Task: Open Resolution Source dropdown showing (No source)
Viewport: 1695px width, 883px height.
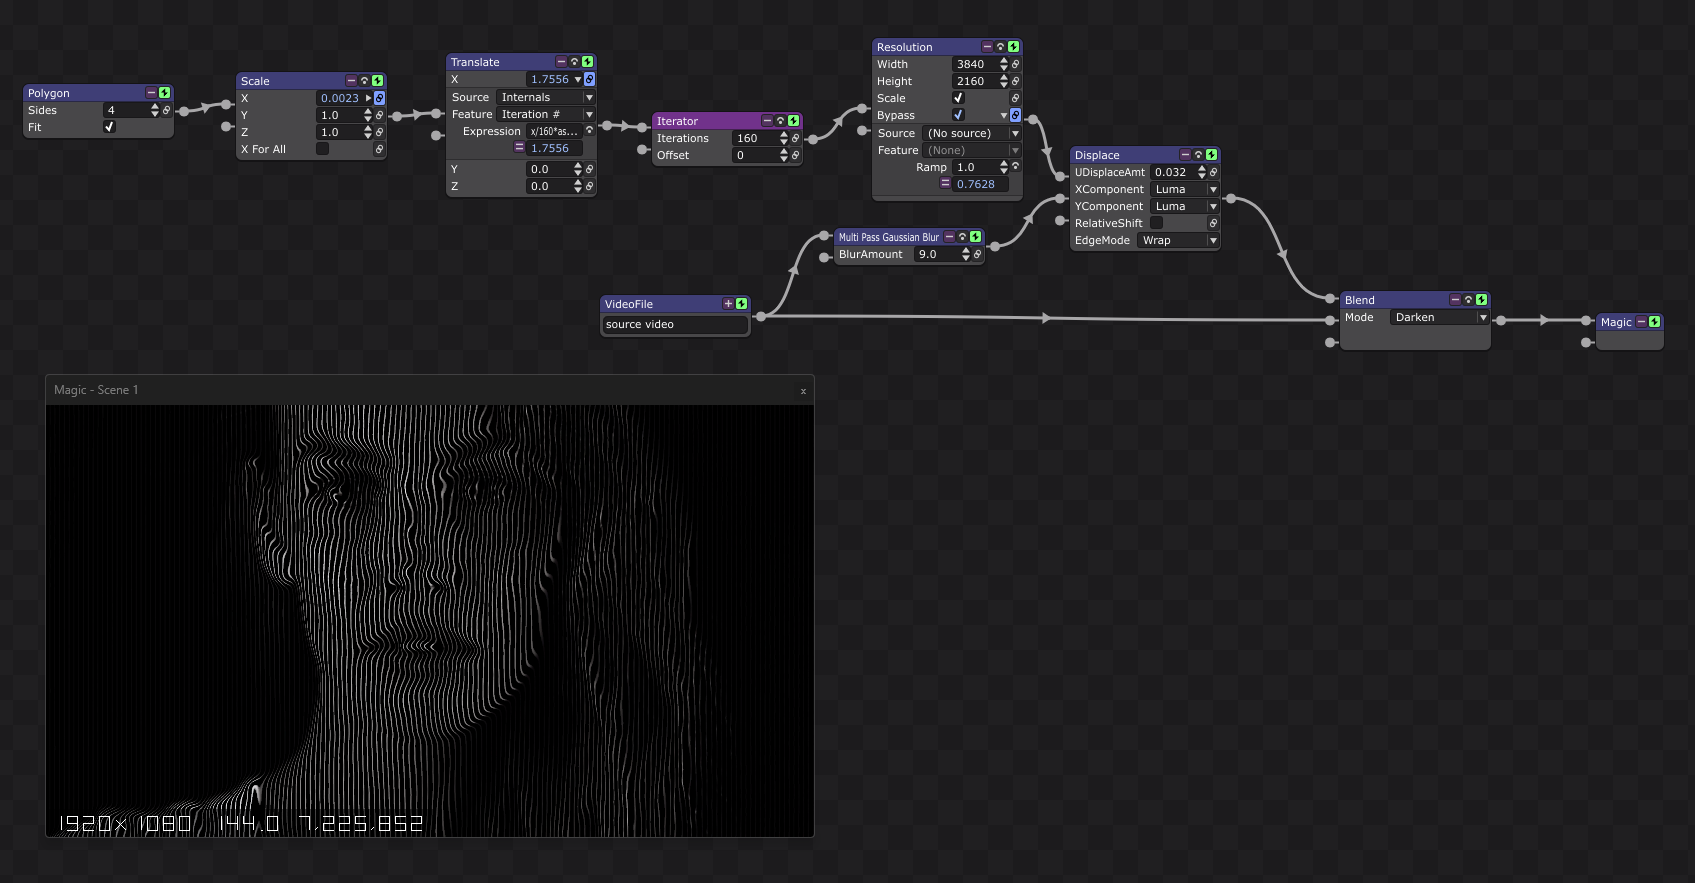Action: pyautogui.click(x=972, y=133)
